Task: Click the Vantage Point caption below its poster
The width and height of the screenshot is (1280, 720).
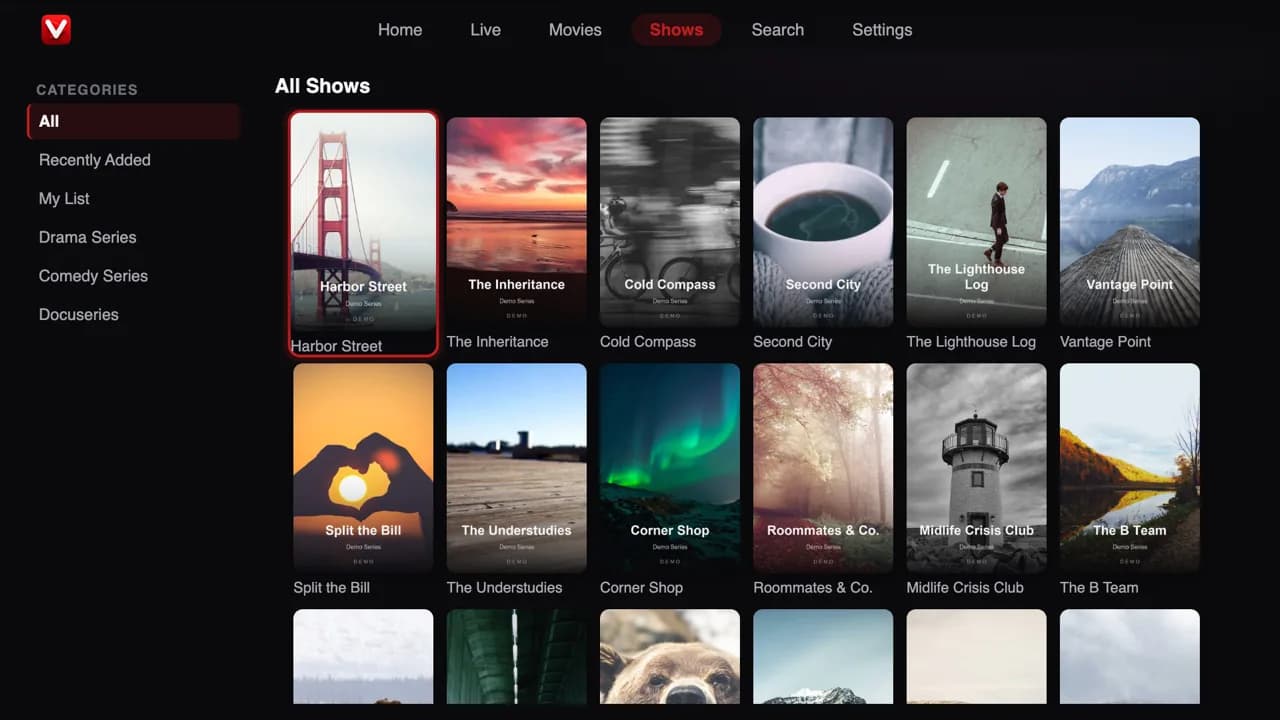Action: coord(1106,342)
